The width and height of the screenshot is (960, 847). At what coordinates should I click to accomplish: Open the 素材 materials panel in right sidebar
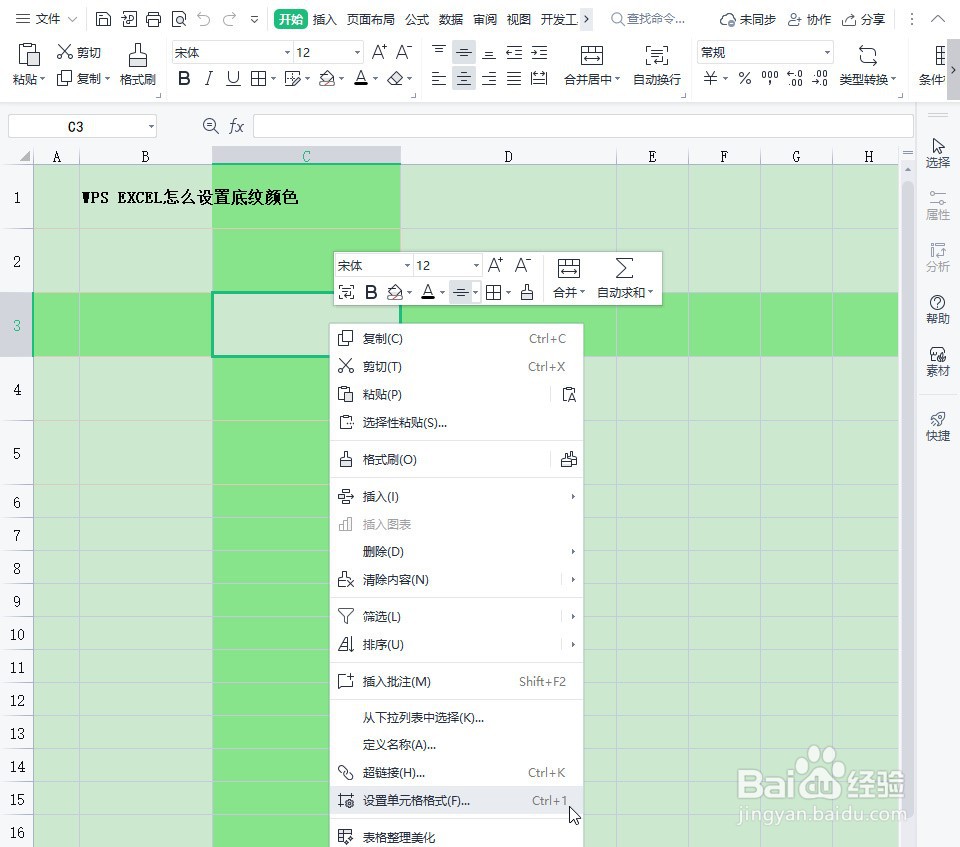coord(937,362)
